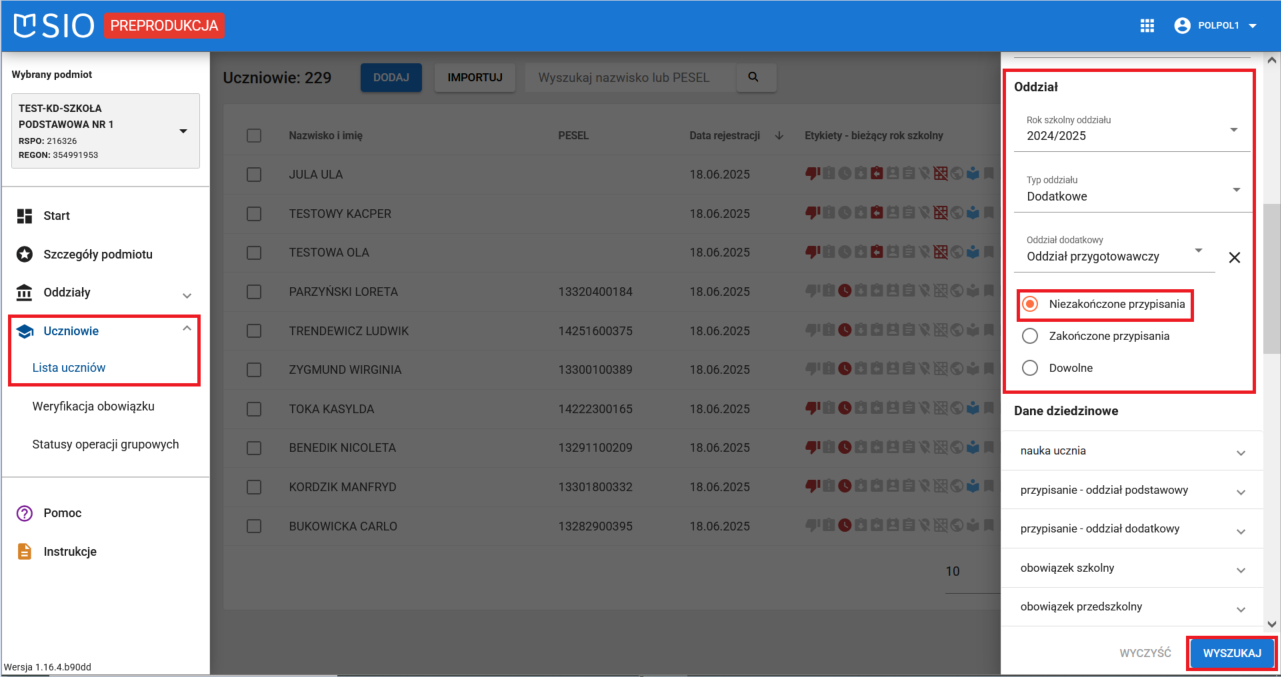Open the apps grid icon in header

1147,26
